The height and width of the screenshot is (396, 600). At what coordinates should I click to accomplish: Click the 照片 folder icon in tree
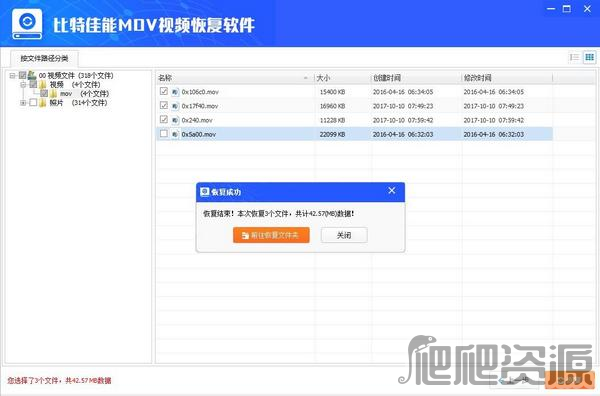[43, 103]
